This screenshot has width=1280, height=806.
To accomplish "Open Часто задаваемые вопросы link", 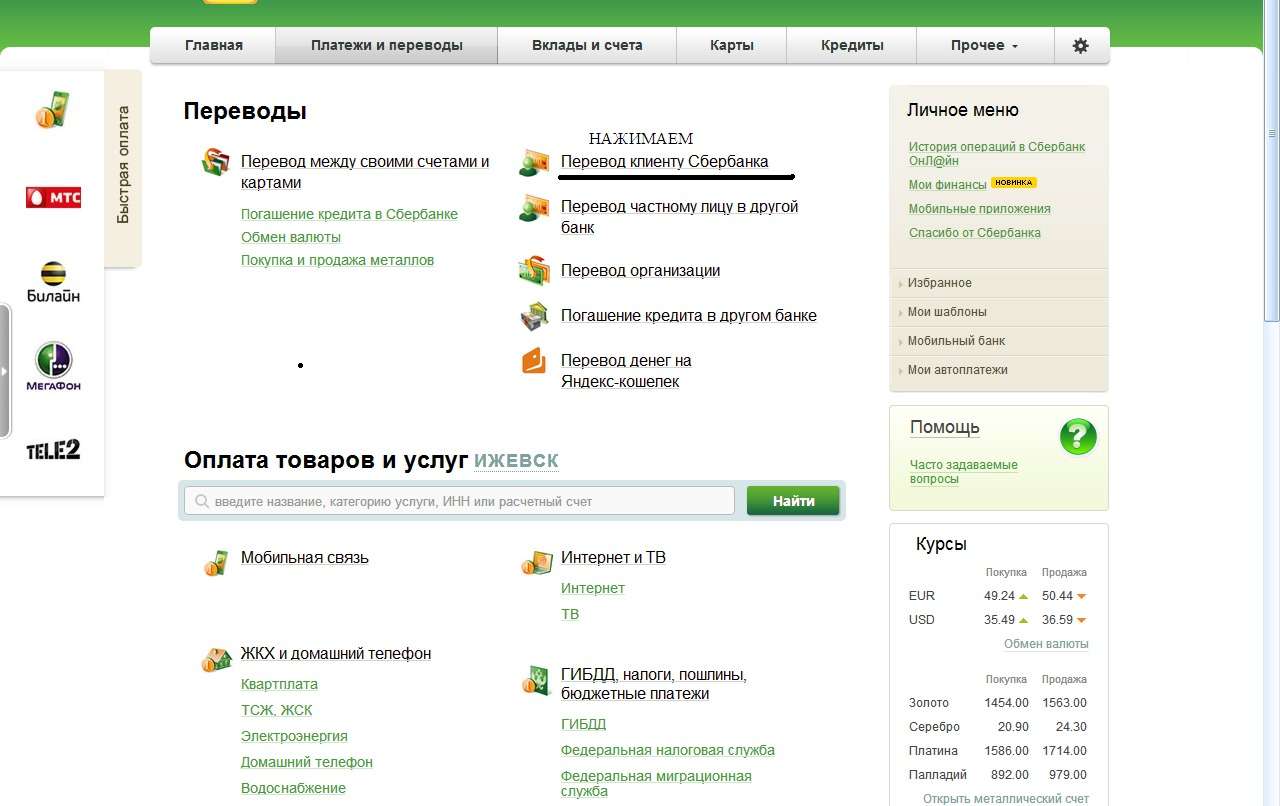I will [x=964, y=472].
